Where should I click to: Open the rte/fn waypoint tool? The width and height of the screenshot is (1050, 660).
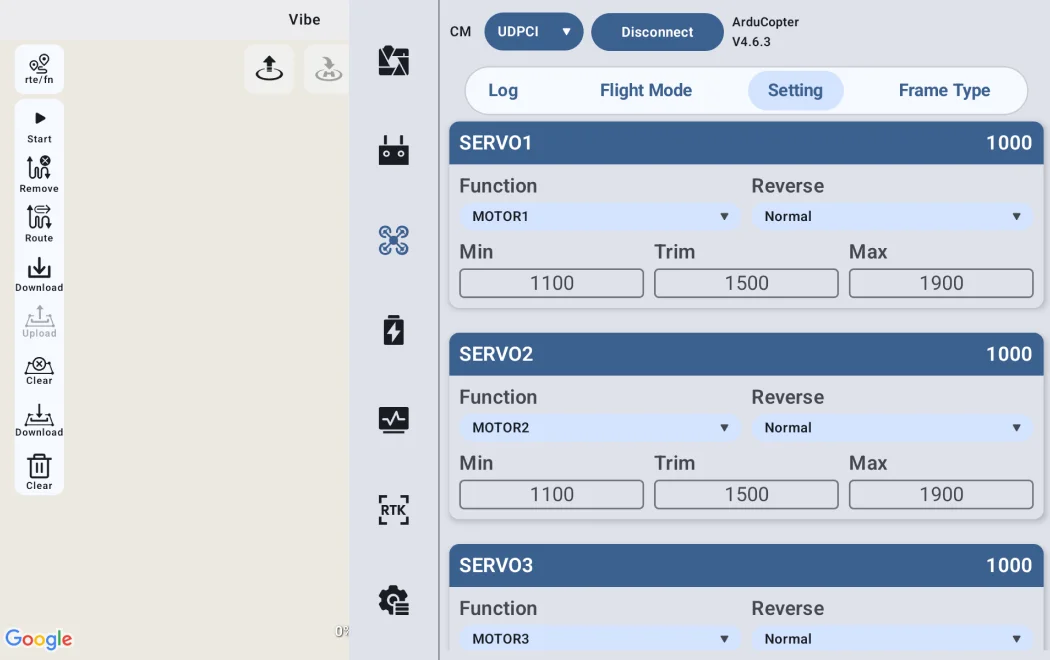(40, 69)
